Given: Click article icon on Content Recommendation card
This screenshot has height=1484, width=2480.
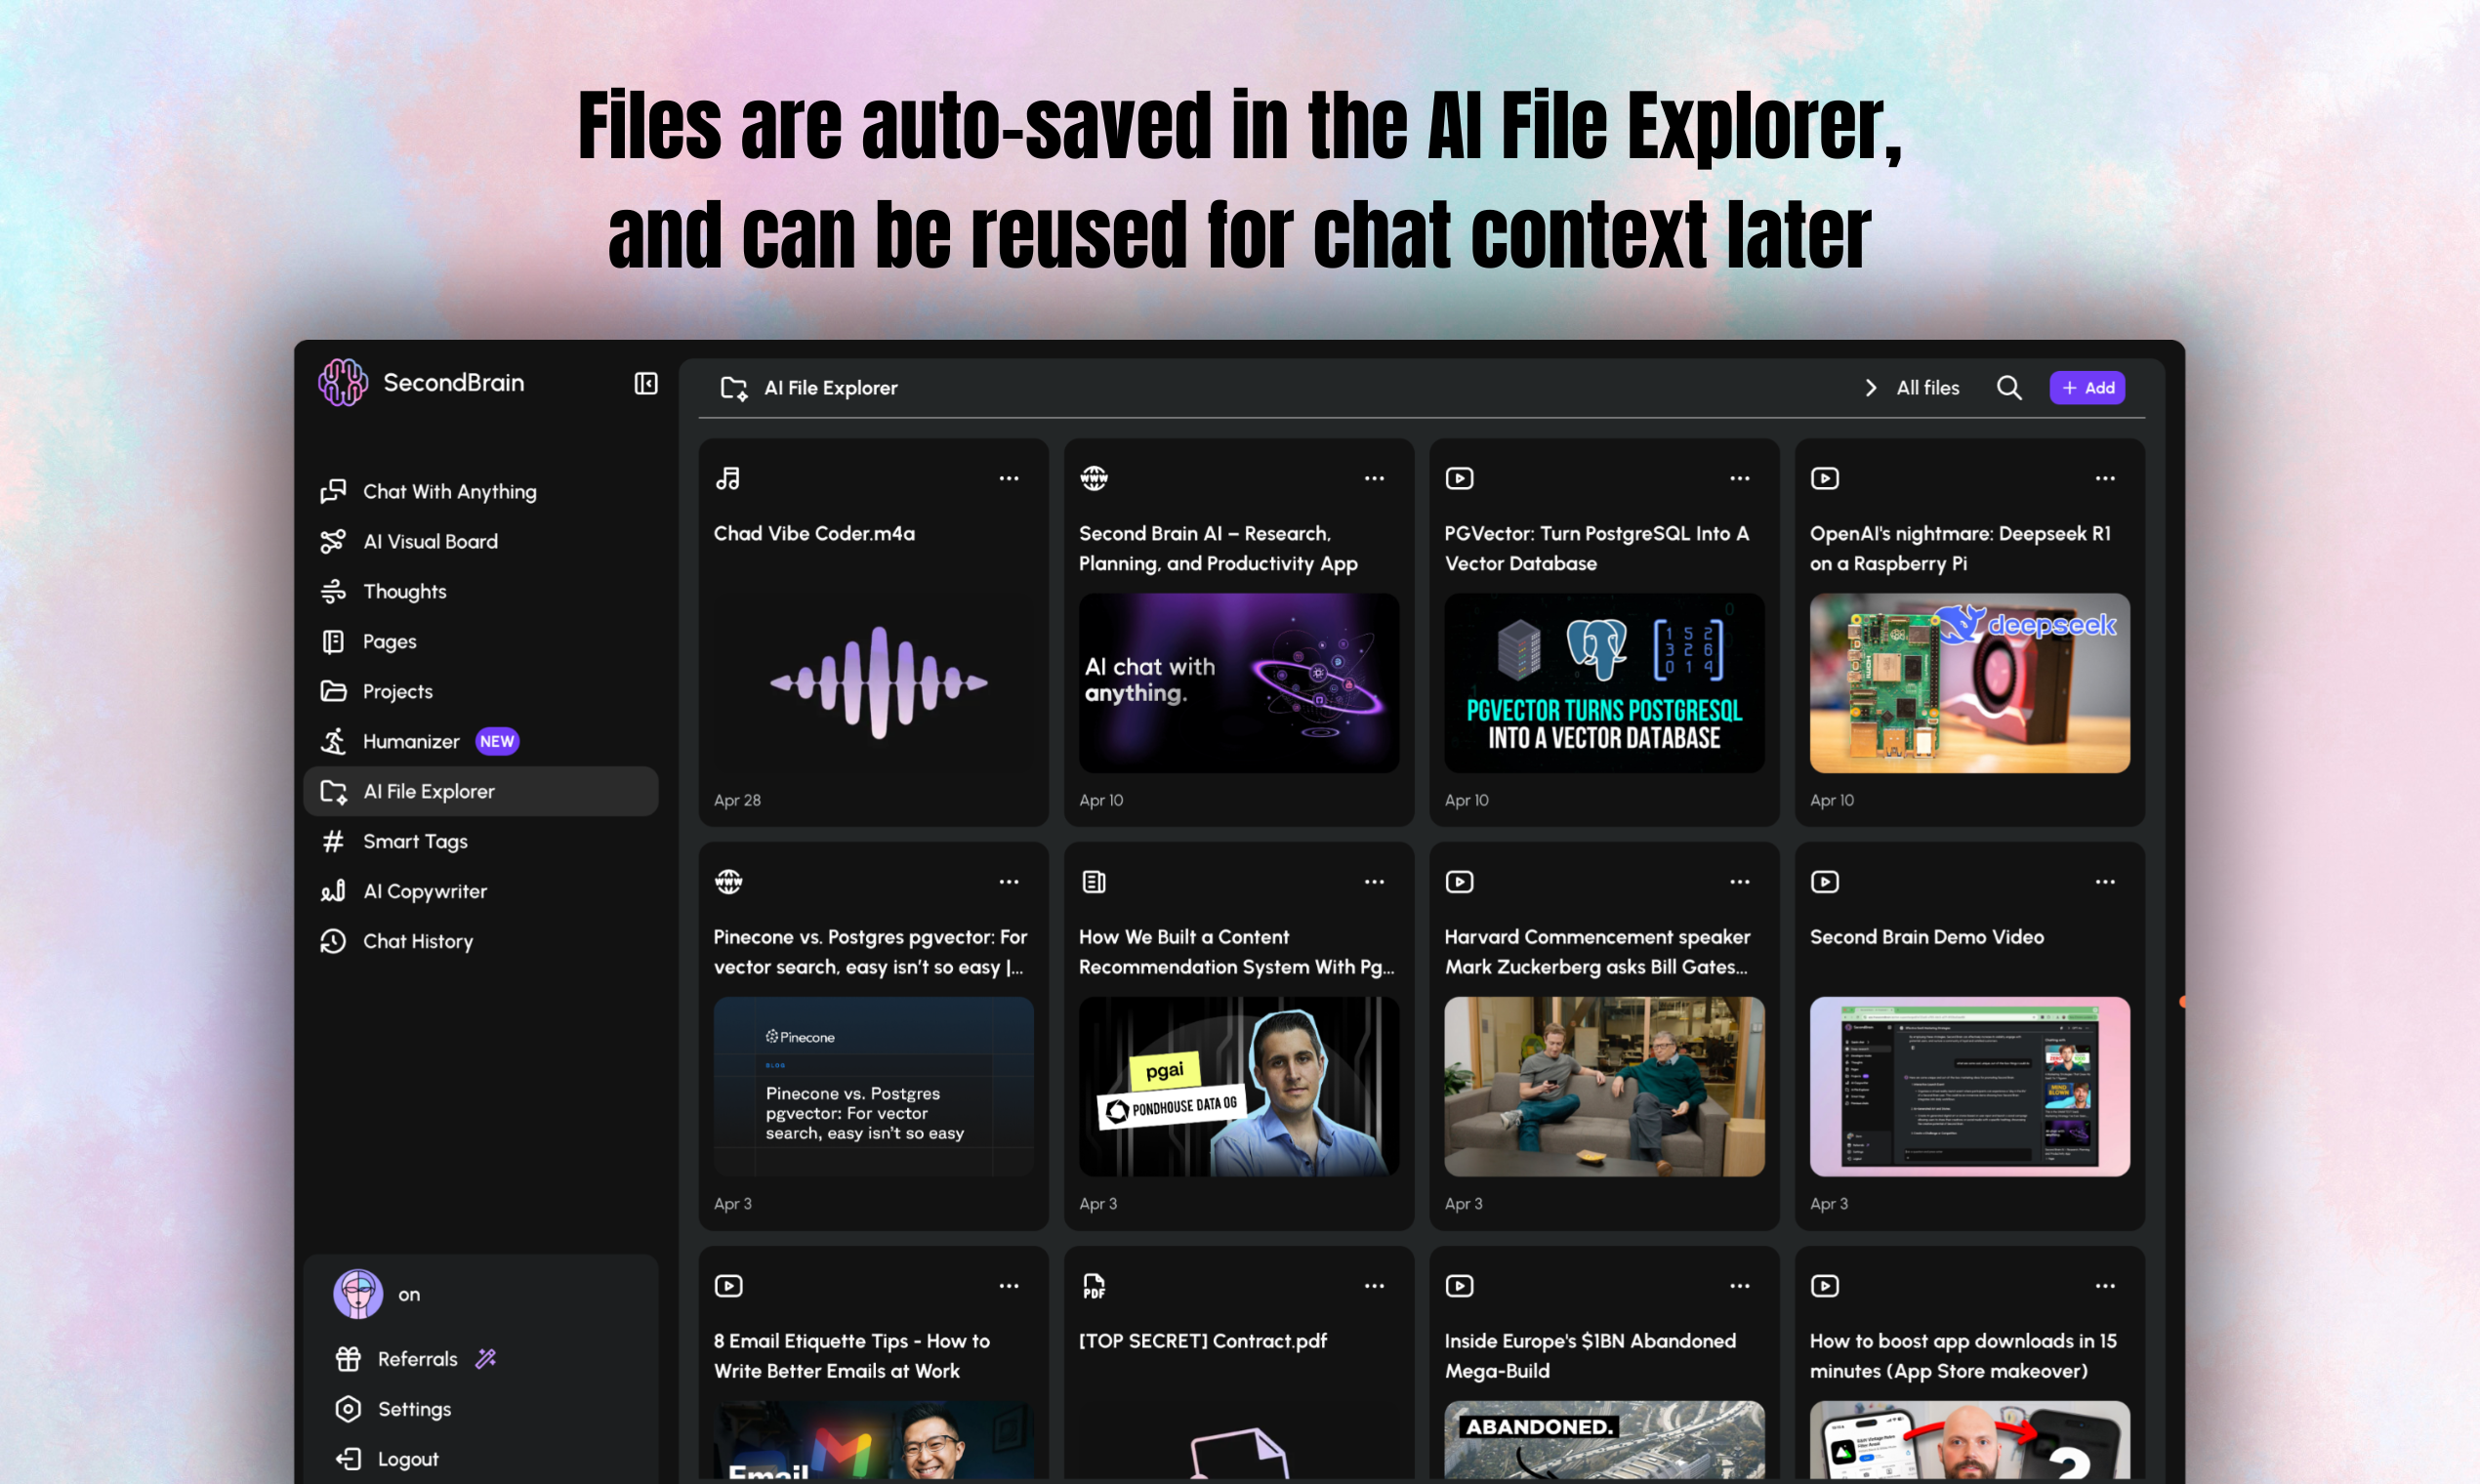Looking at the screenshot, I should click(1094, 882).
